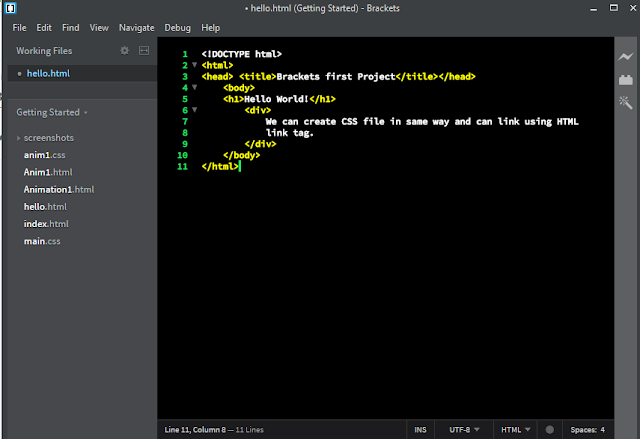
Task: Click the Hello World! heading text
Action: coord(276,99)
